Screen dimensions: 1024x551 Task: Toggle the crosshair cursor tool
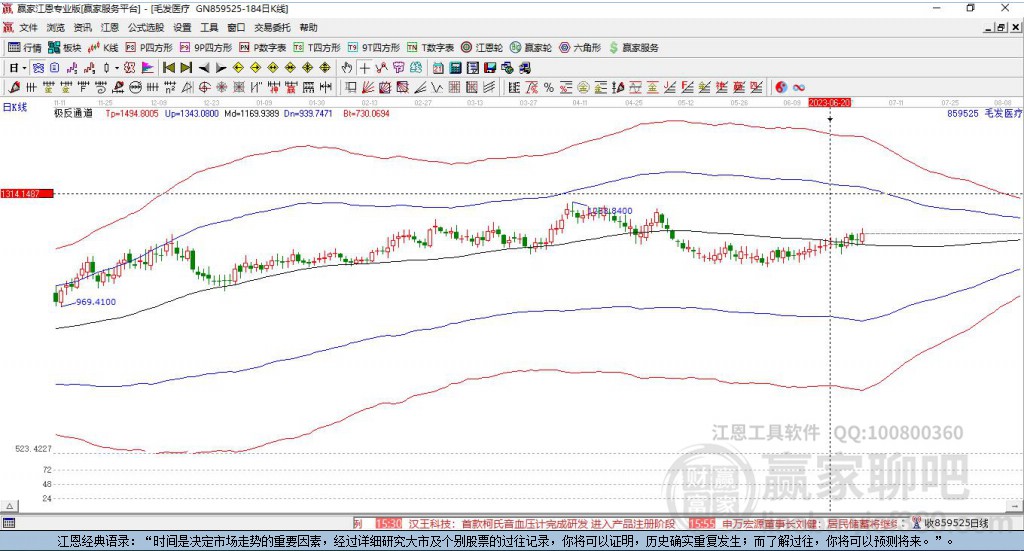(364, 68)
